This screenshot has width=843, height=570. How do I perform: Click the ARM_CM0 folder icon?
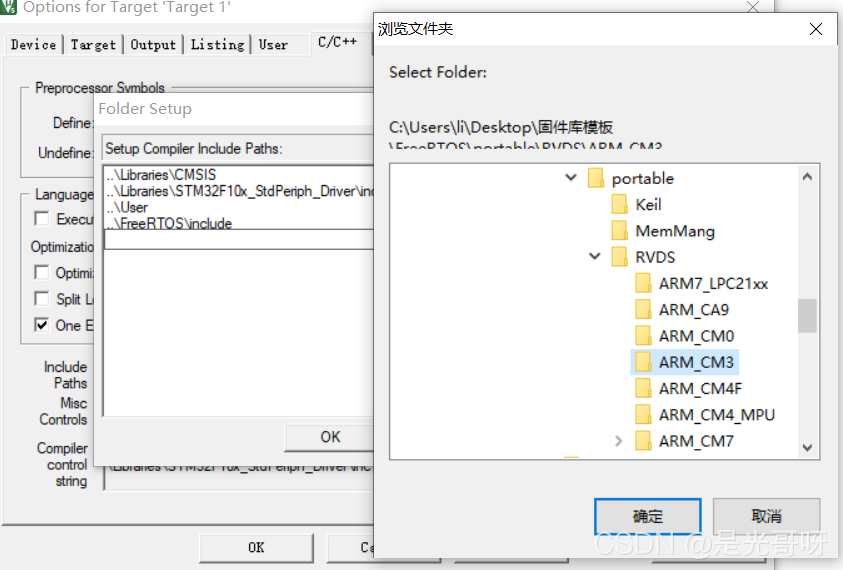(643, 336)
